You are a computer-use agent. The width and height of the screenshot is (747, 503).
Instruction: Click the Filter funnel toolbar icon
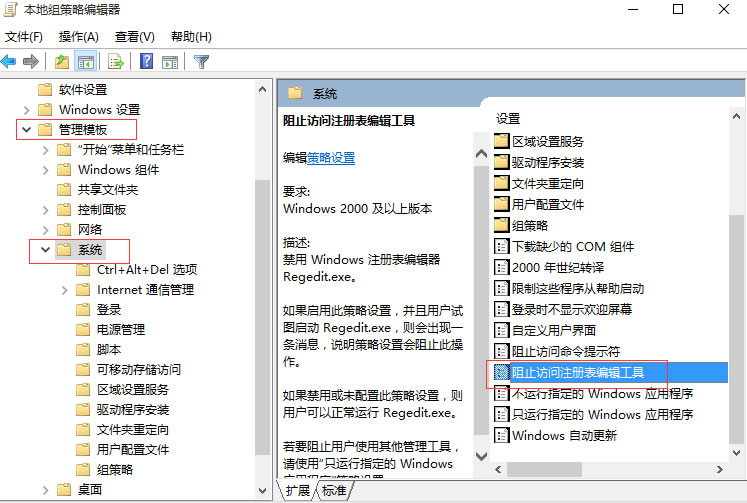[x=201, y=62]
